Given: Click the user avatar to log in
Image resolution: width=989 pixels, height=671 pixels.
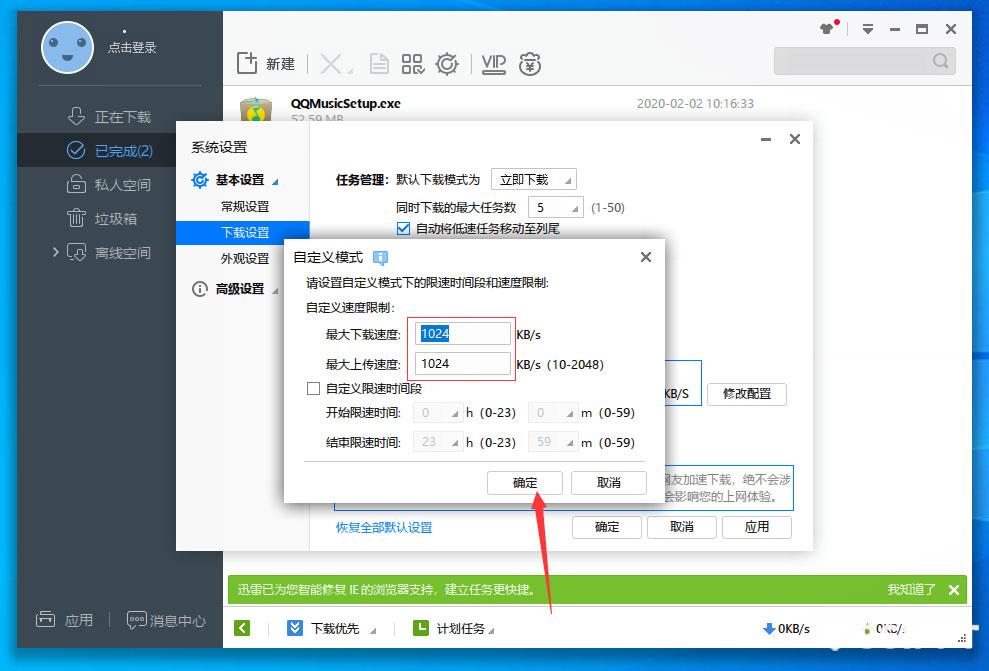Looking at the screenshot, I should pyautogui.click(x=67, y=47).
